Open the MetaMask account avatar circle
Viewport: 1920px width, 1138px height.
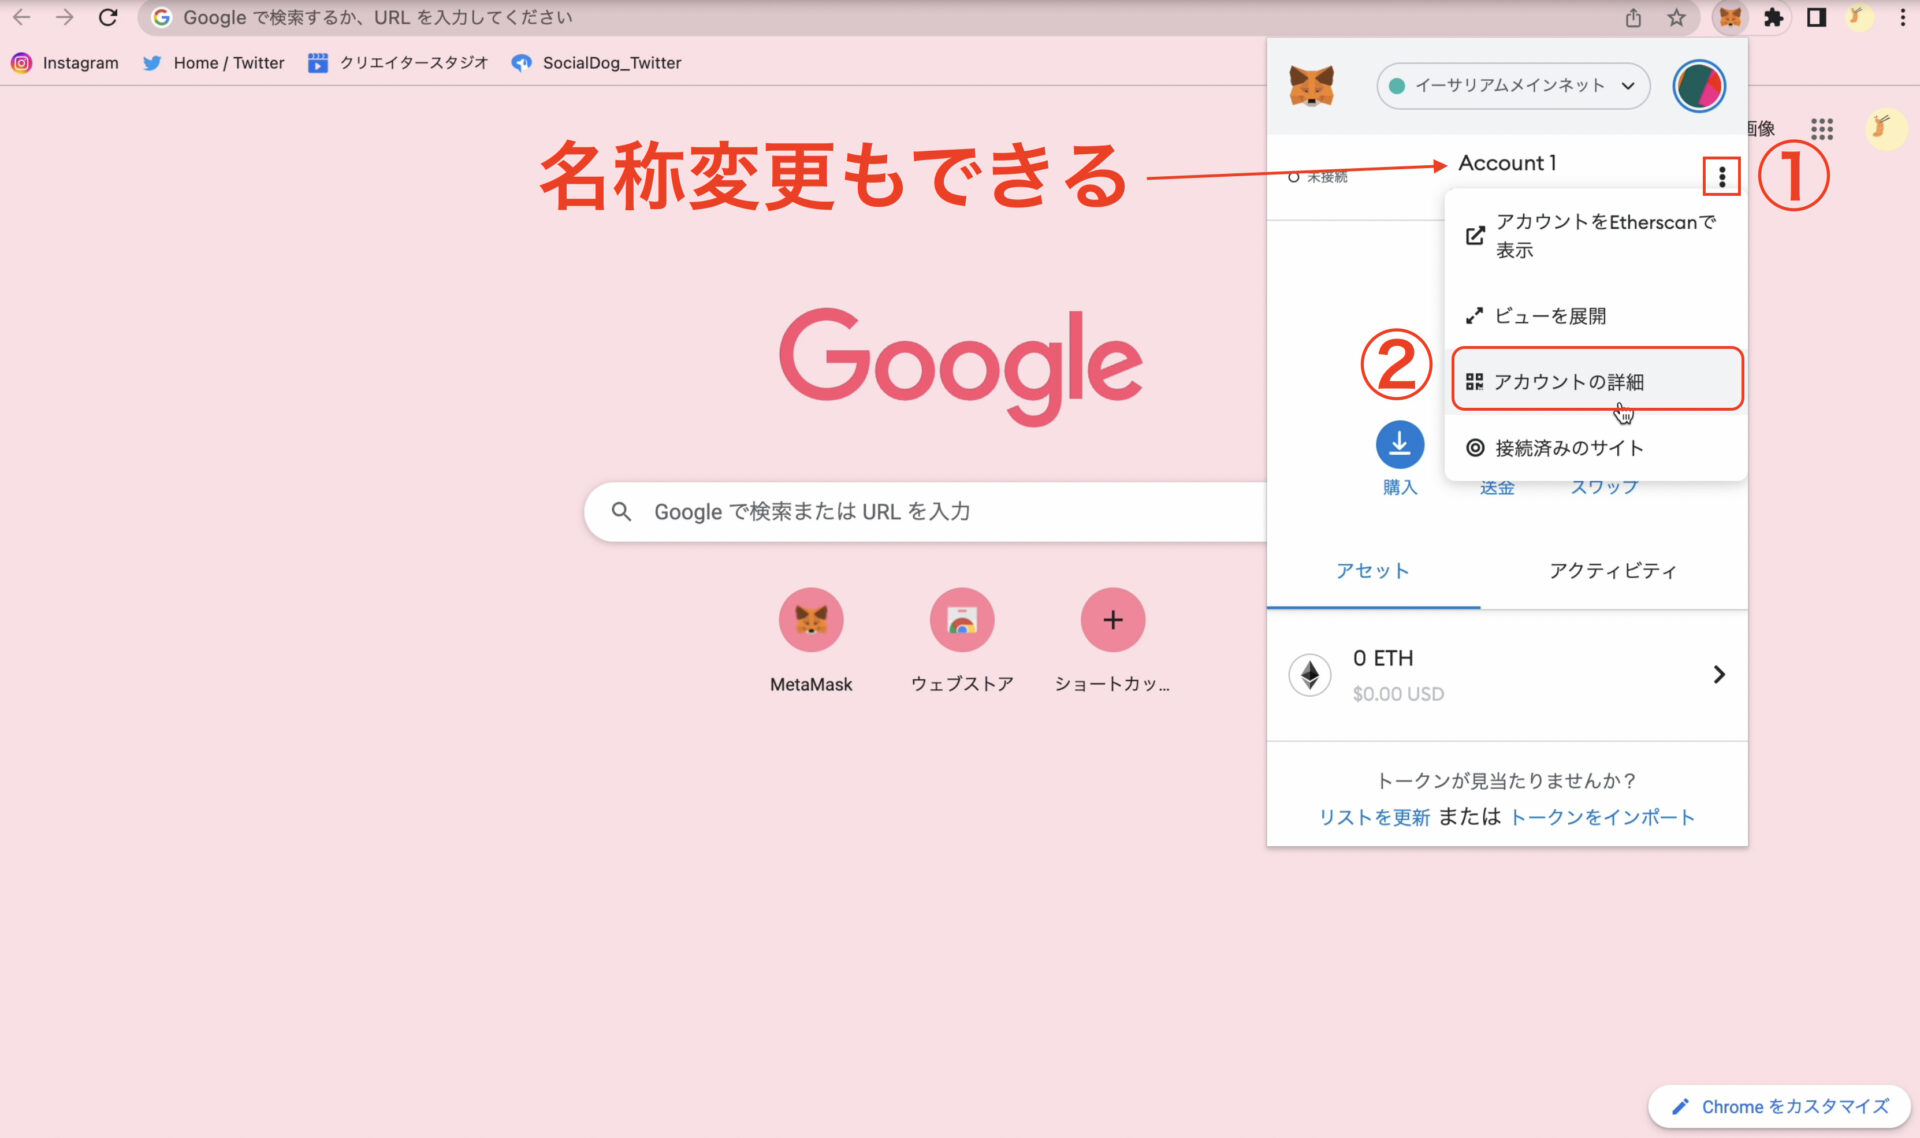[x=1699, y=86]
